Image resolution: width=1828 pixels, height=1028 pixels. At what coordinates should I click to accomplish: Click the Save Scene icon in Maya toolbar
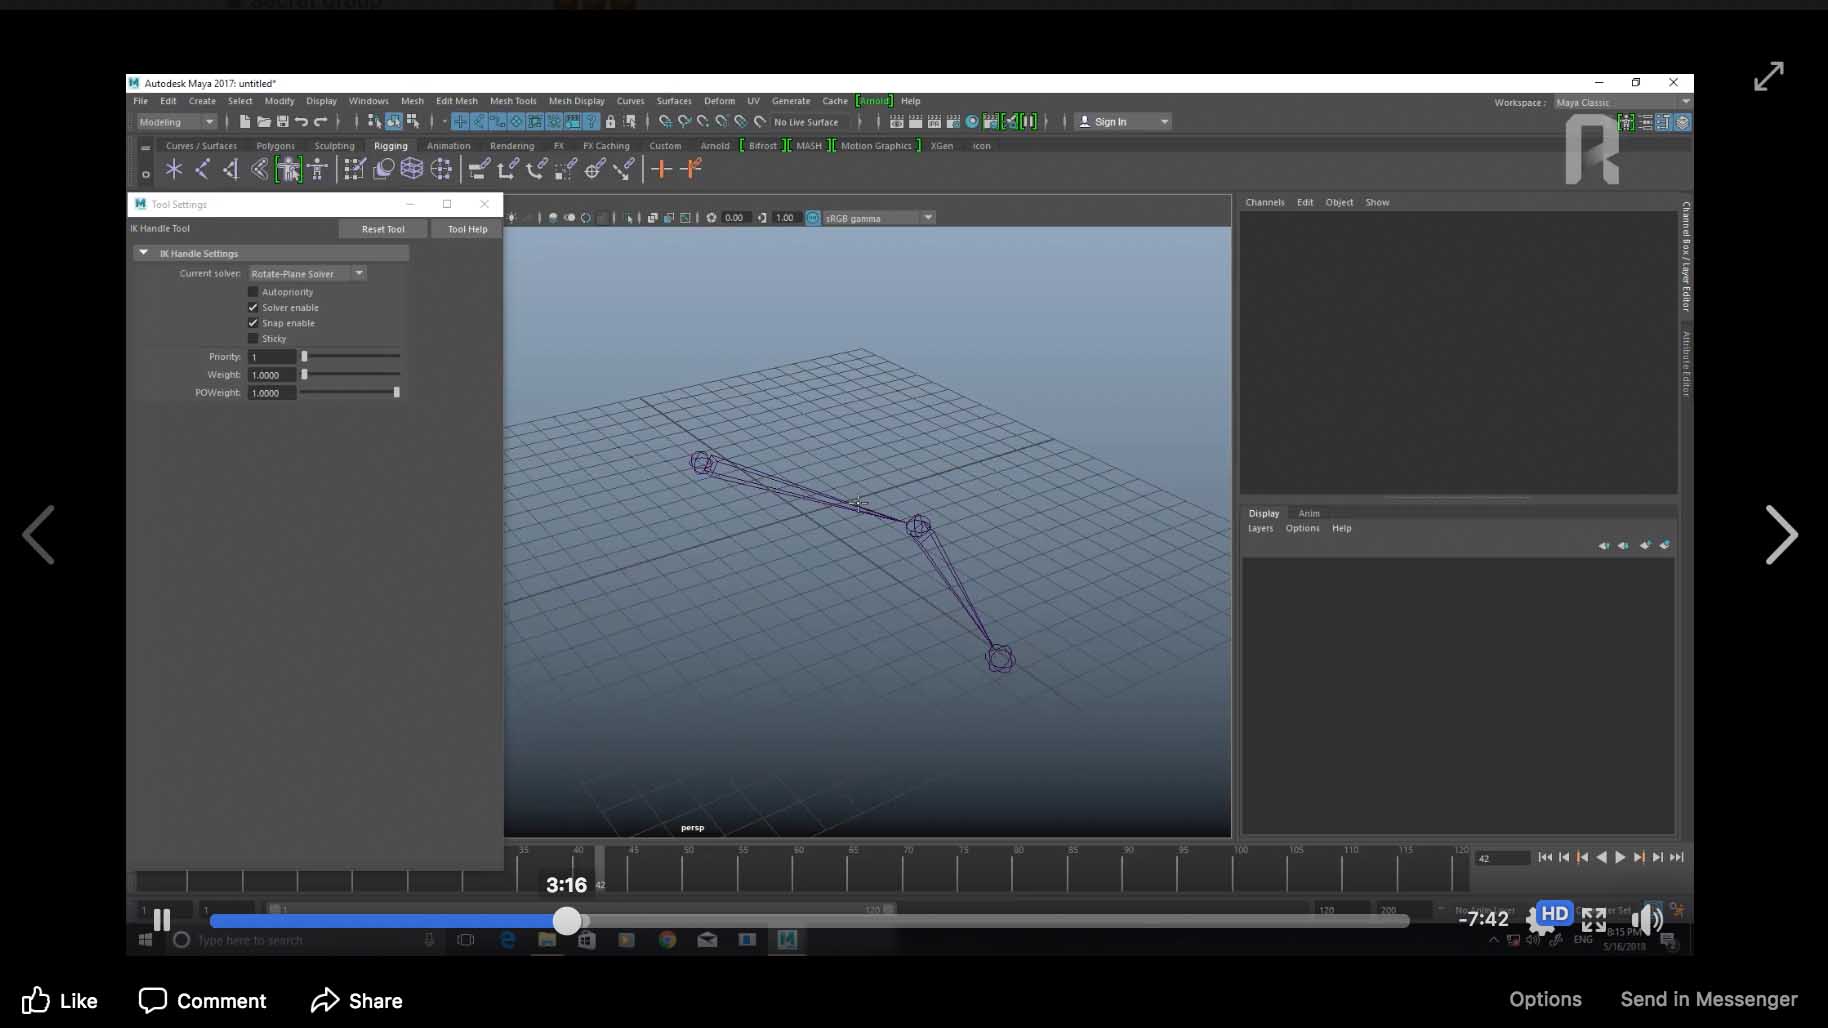click(283, 122)
